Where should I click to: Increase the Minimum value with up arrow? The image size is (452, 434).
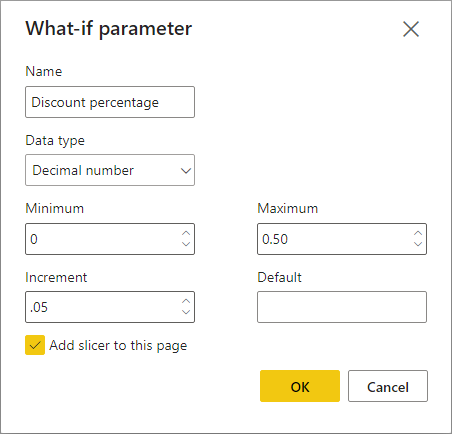[186, 233]
